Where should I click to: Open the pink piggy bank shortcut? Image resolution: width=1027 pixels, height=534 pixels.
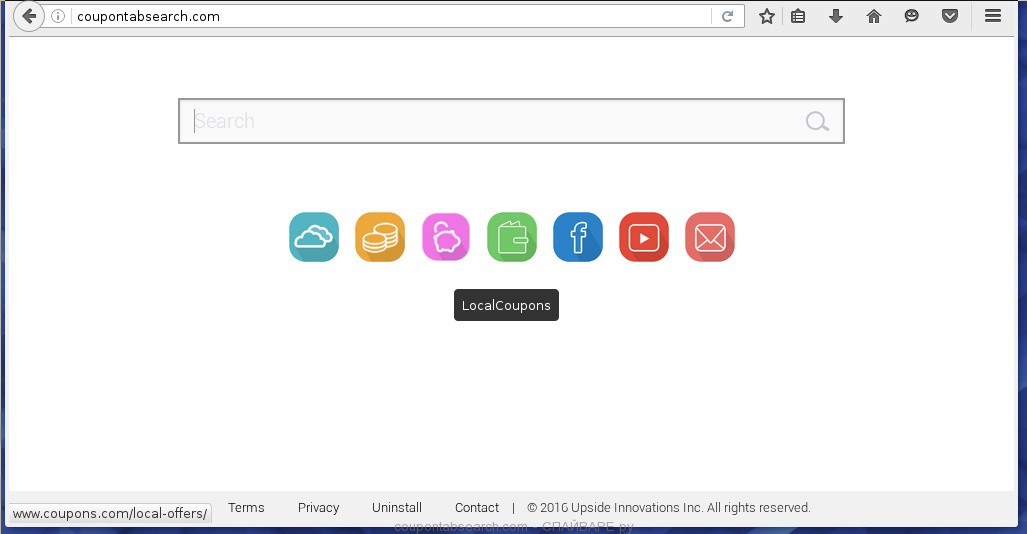[x=446, y=237]
